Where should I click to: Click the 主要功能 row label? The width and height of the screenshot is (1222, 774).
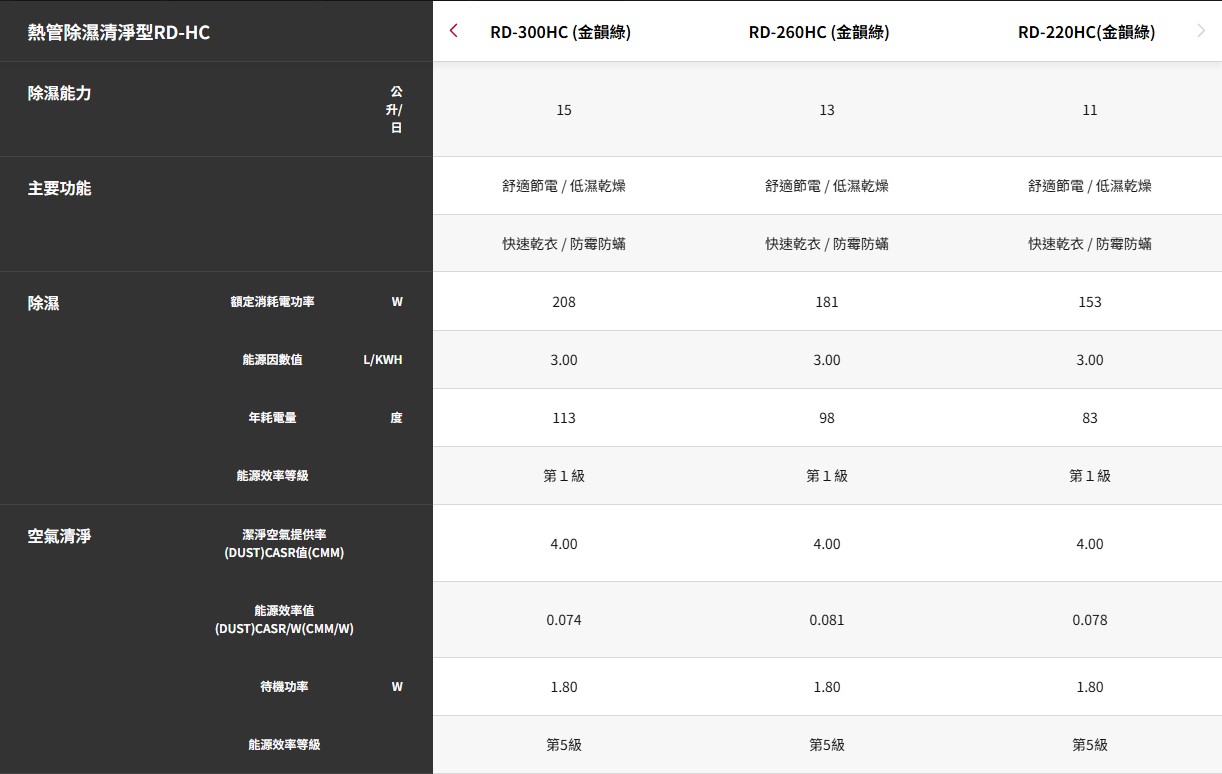point(60,188)
